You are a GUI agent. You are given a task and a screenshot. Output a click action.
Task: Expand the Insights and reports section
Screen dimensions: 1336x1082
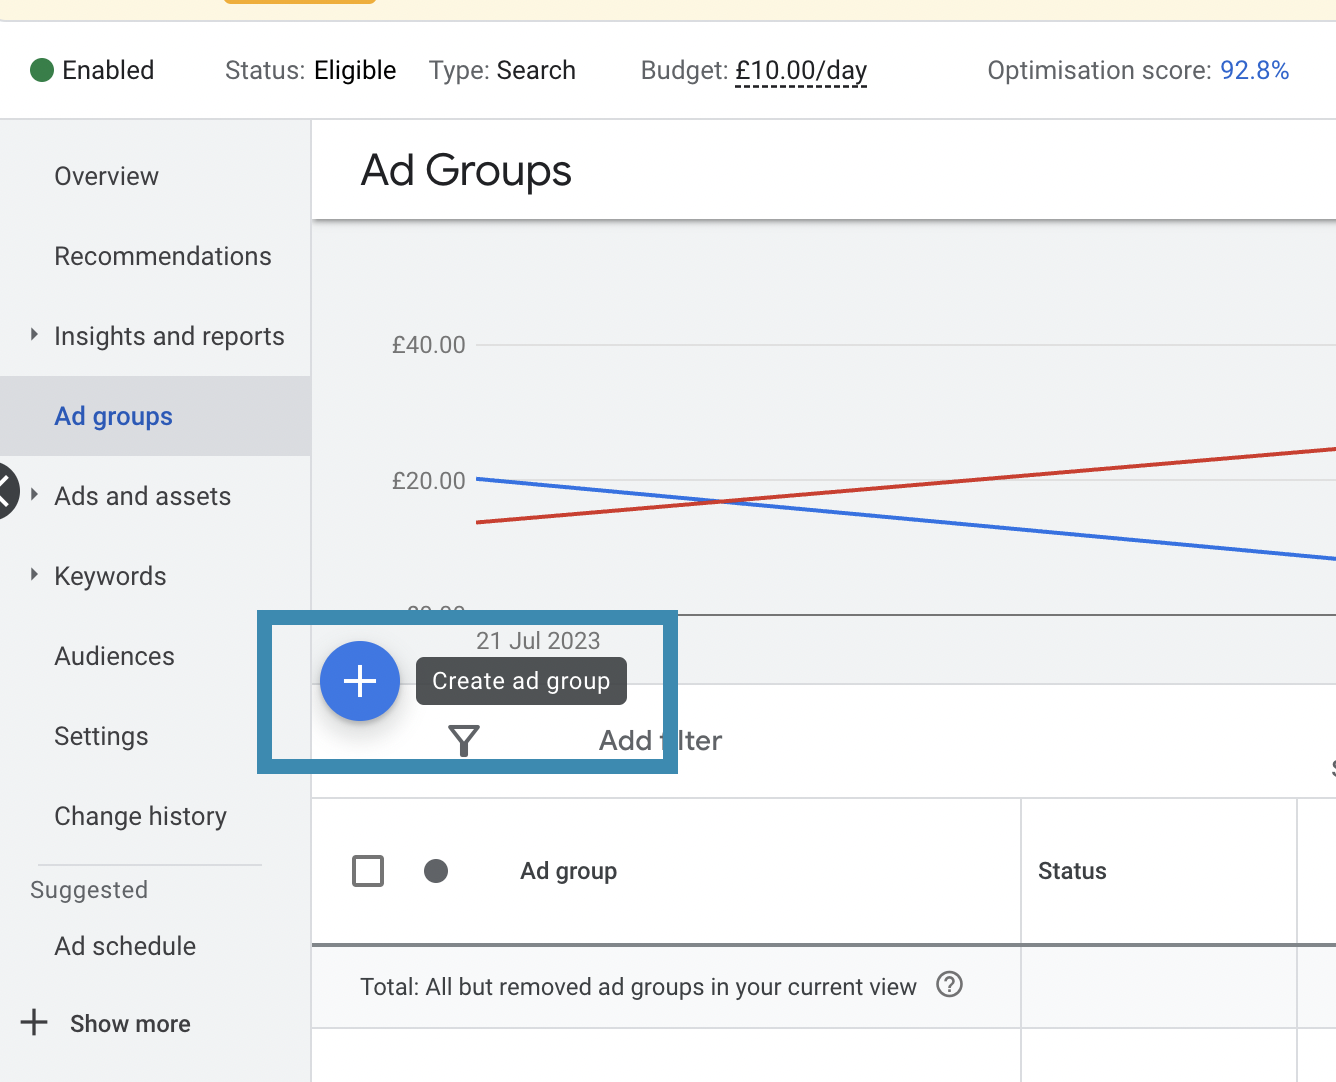pyautogui.click(x=34, y=335)
